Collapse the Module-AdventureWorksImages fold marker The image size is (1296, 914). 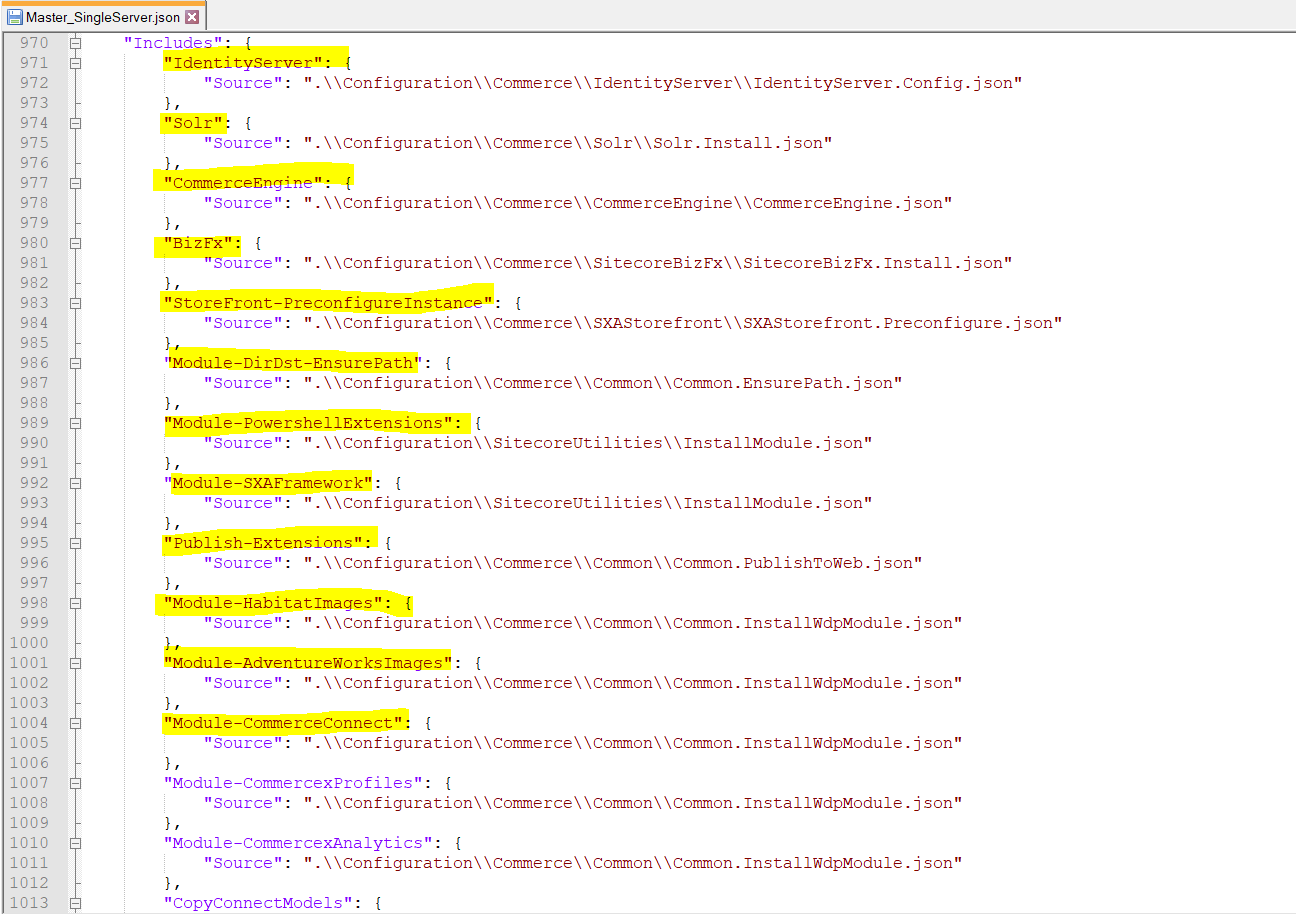coord(74,663)
